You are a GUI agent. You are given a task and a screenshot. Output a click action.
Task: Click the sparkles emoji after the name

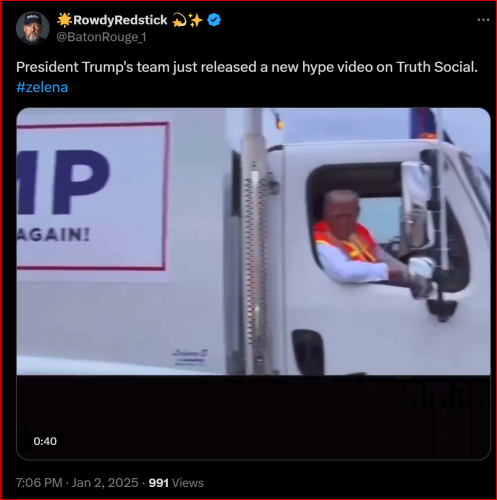[x=196, y=20]
